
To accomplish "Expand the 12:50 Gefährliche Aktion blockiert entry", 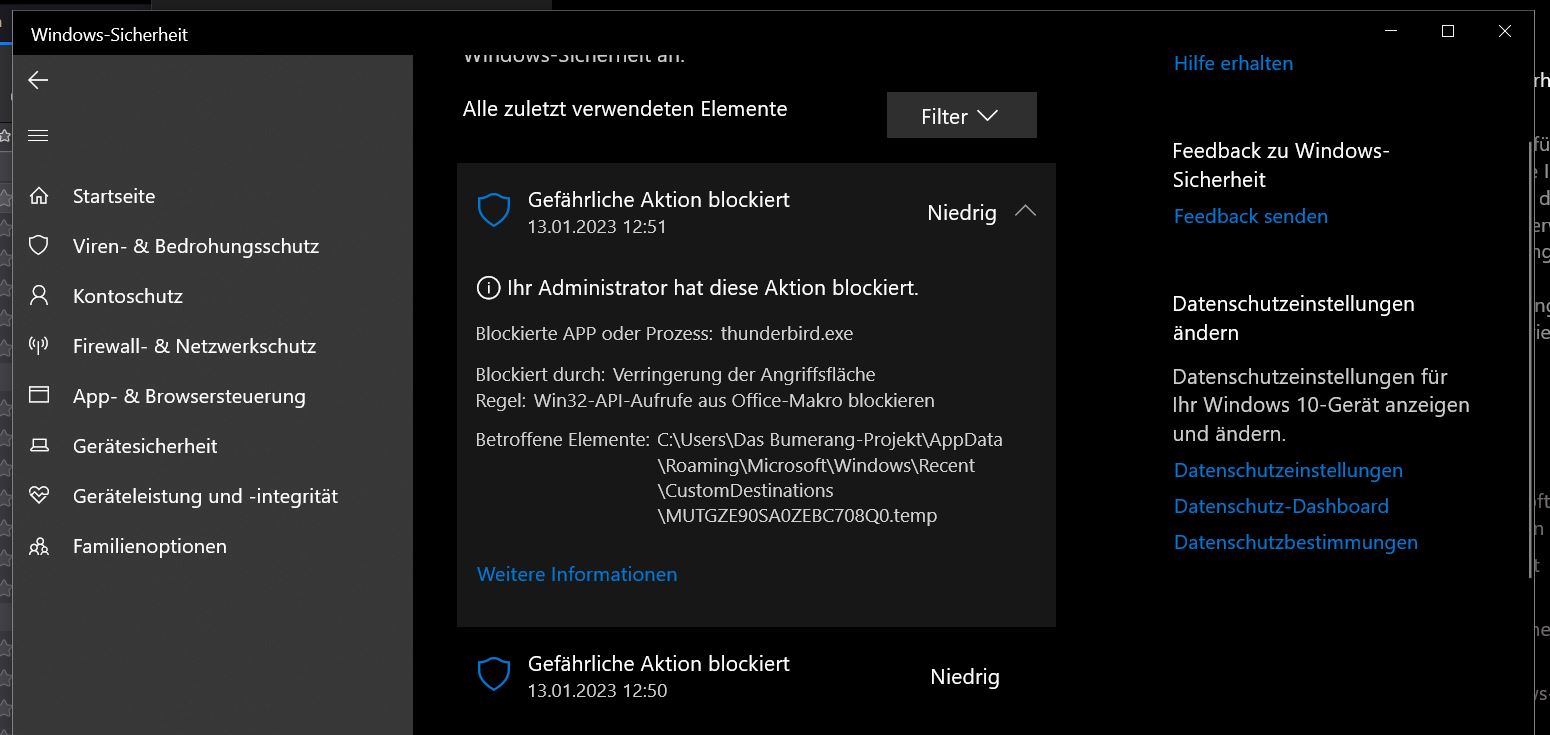I will point(756,676).
